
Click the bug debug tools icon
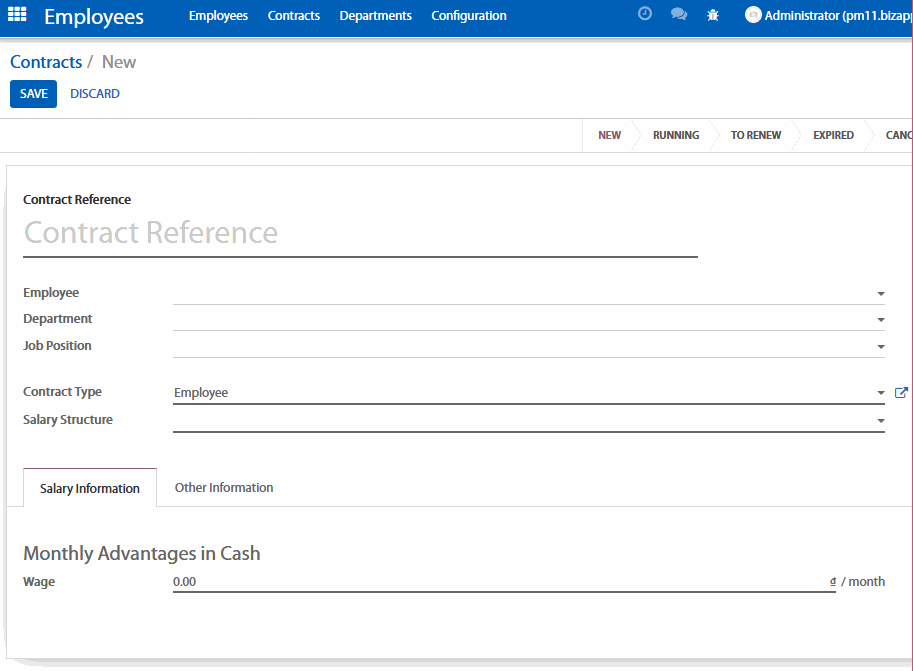tap(713, 15)
